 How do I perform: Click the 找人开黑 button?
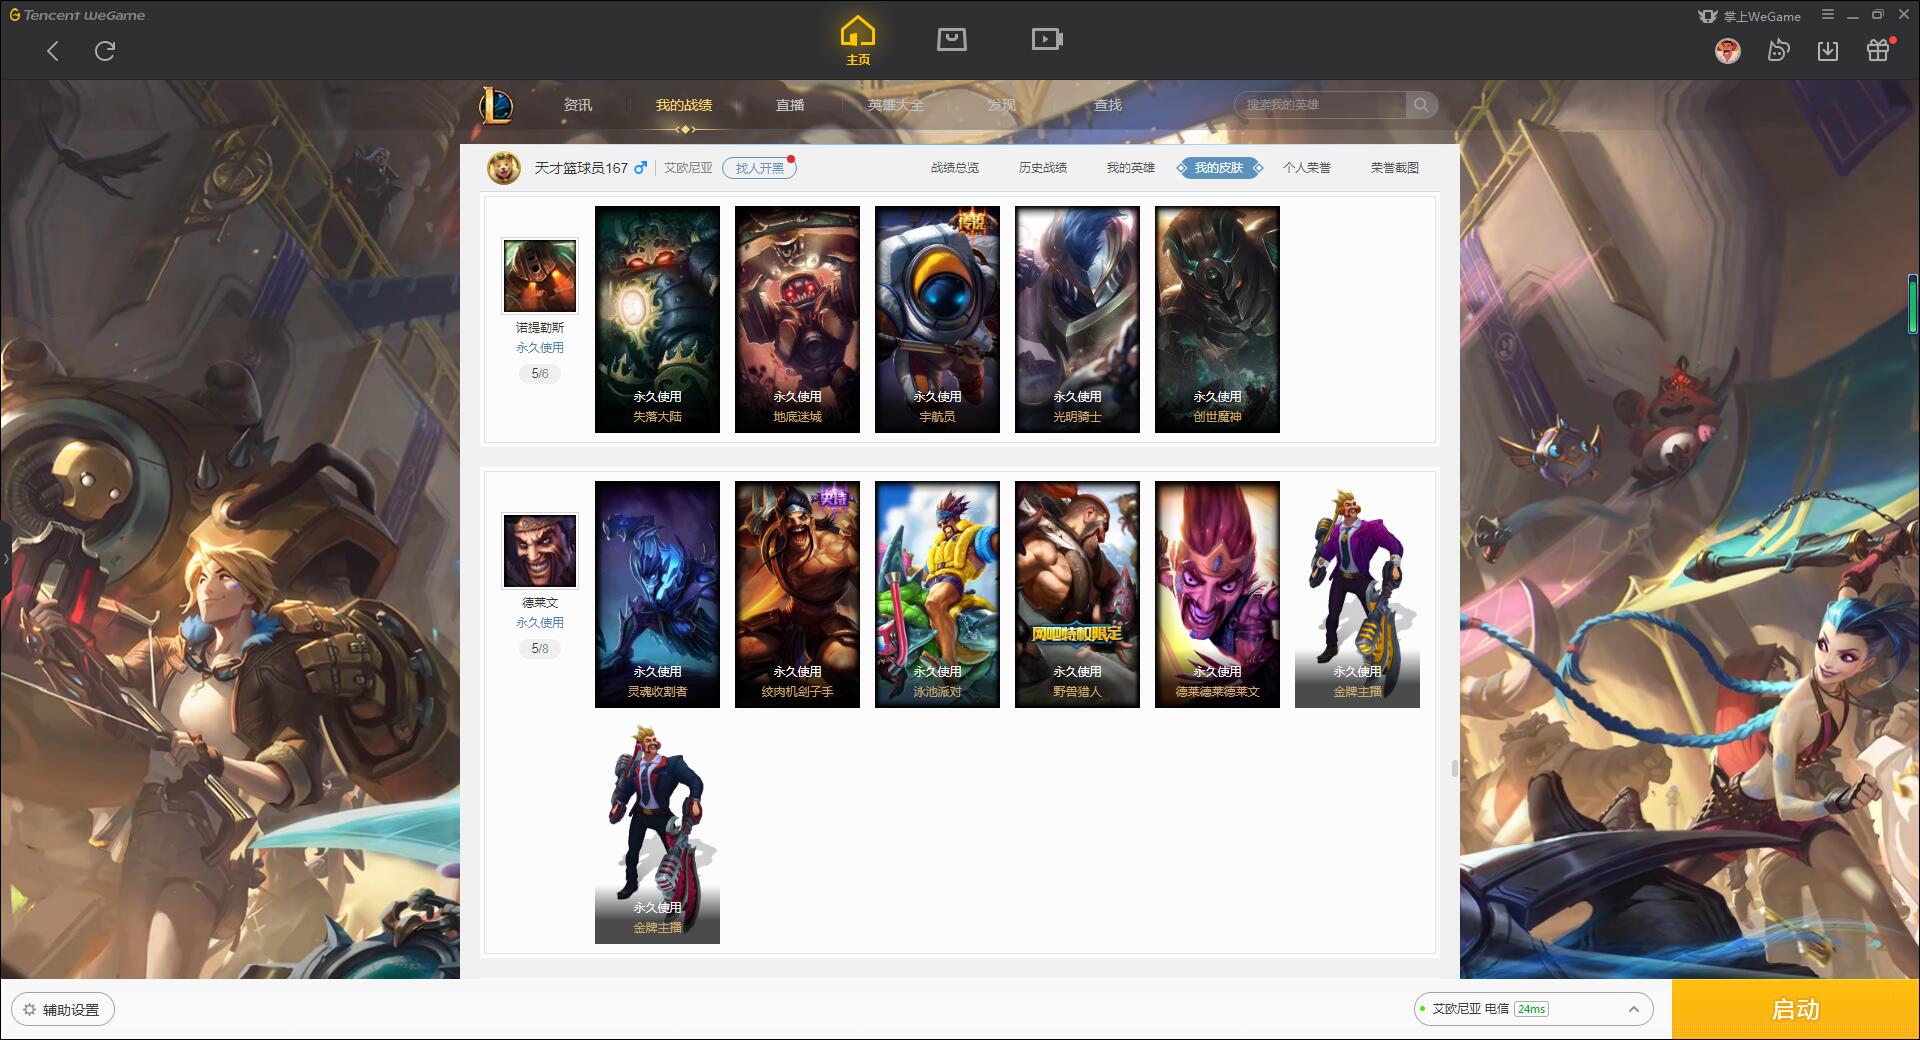click(759, 168)
